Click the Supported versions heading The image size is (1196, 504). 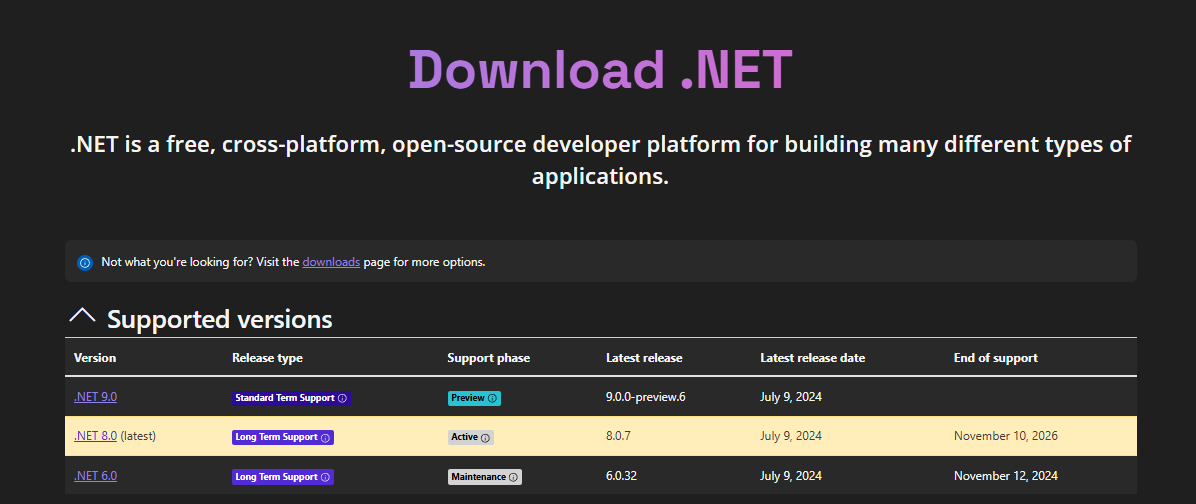point(220,319)
